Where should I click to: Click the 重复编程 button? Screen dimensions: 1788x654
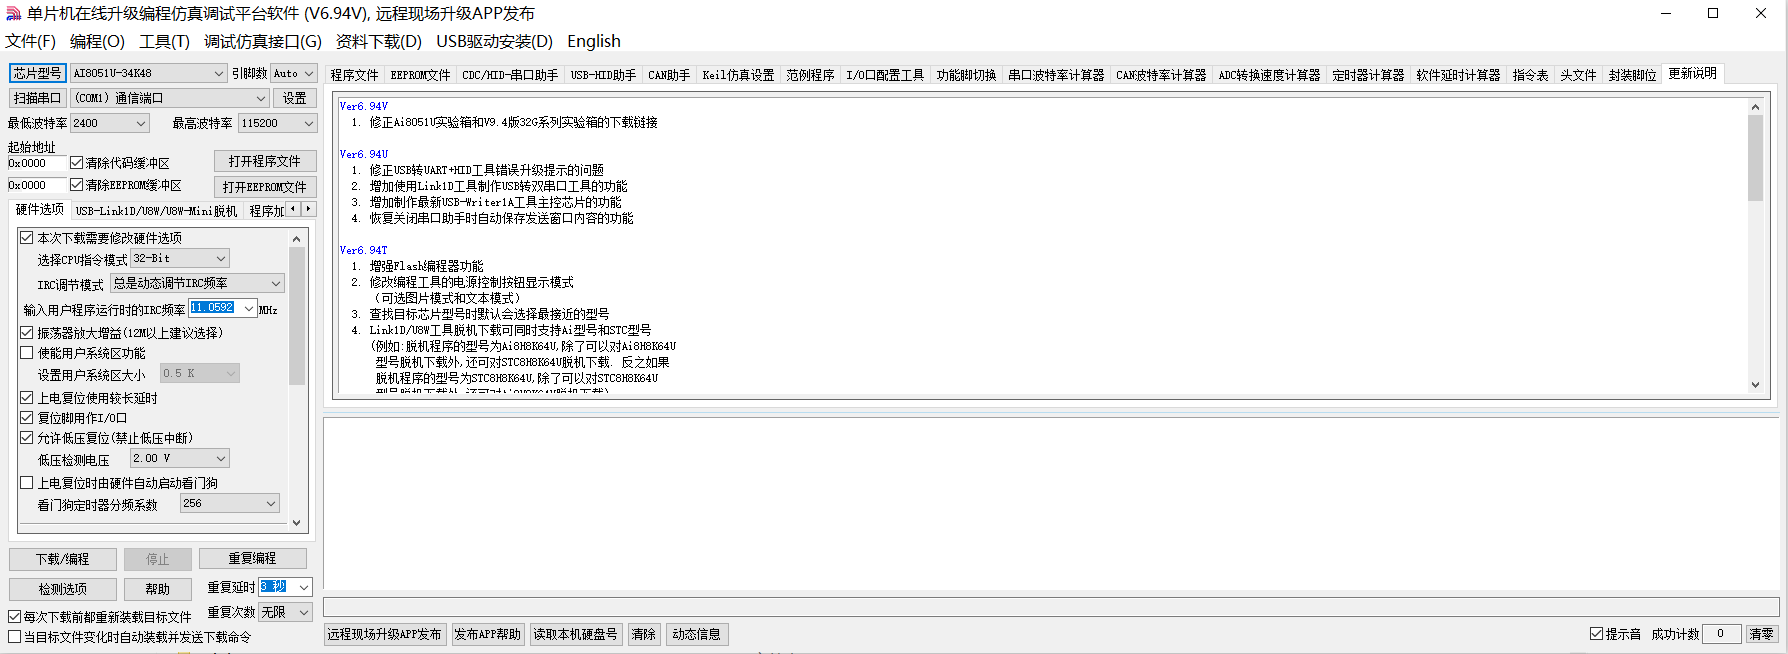pos(252,558)
